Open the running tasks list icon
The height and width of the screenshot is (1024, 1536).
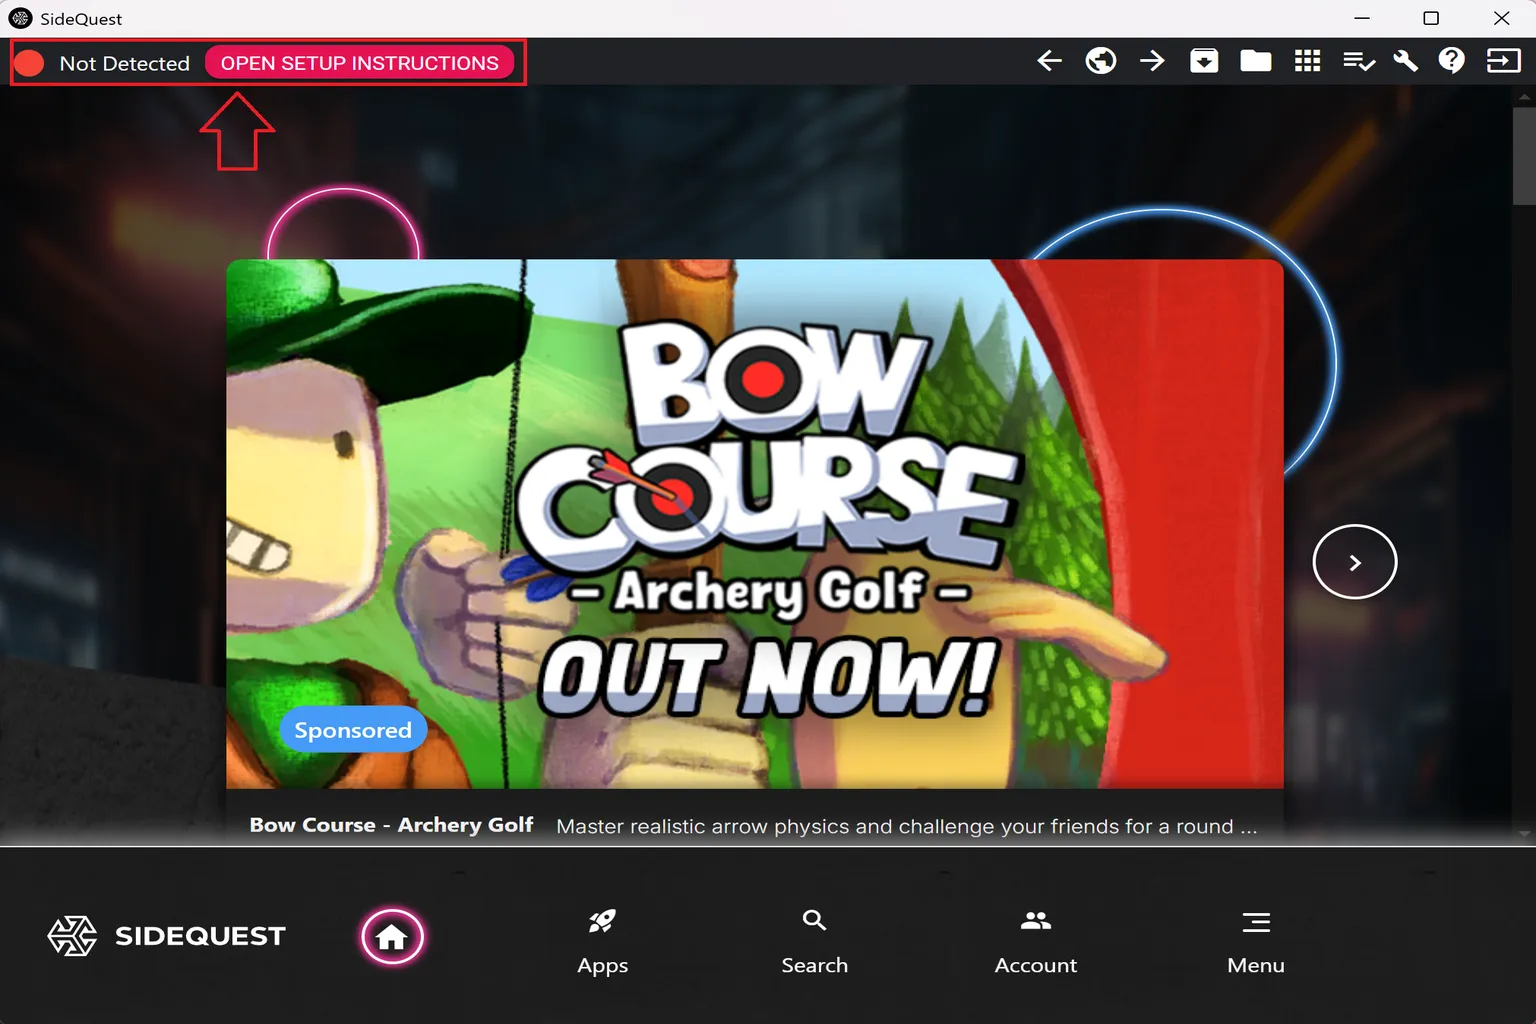(1358, 61)
